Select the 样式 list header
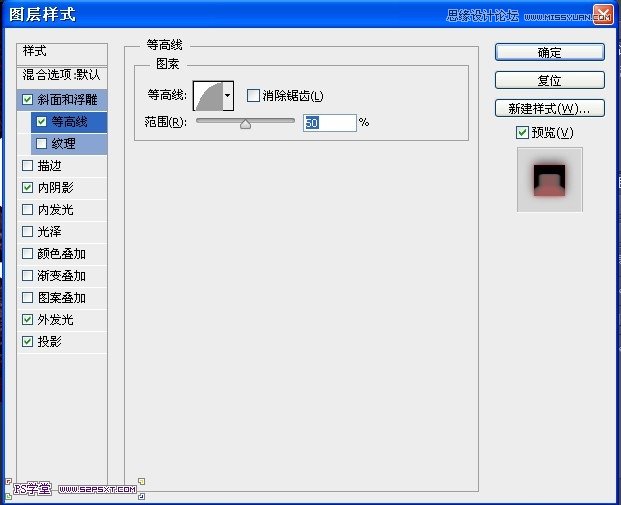 click(x=62, y=54)
